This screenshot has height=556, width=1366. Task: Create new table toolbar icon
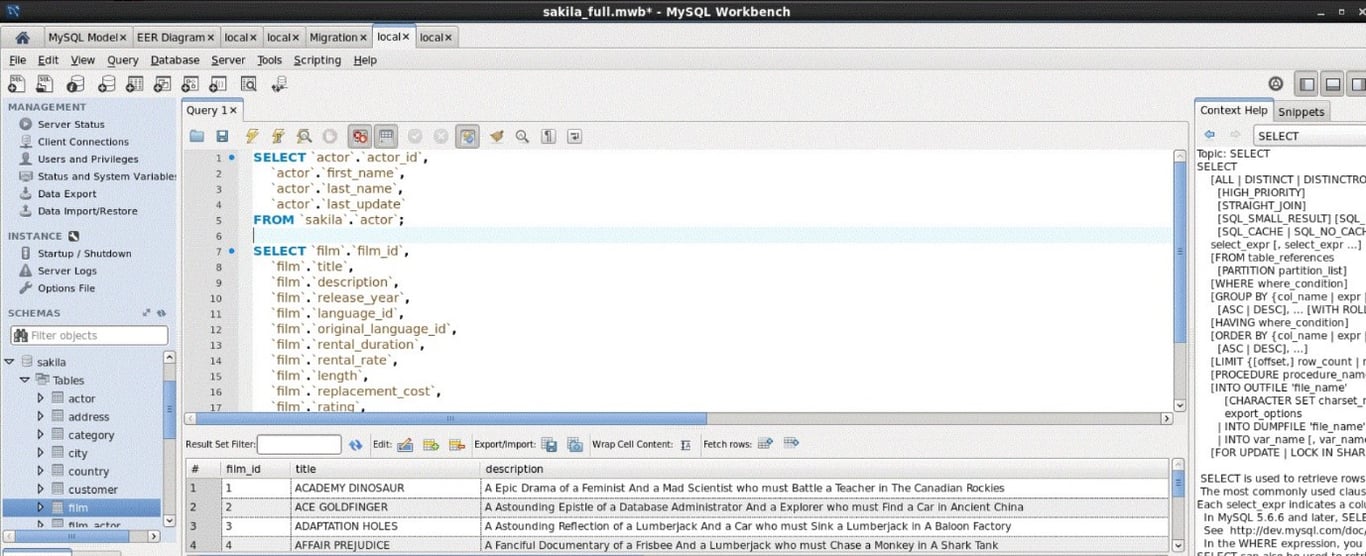[x=134, y=85]
